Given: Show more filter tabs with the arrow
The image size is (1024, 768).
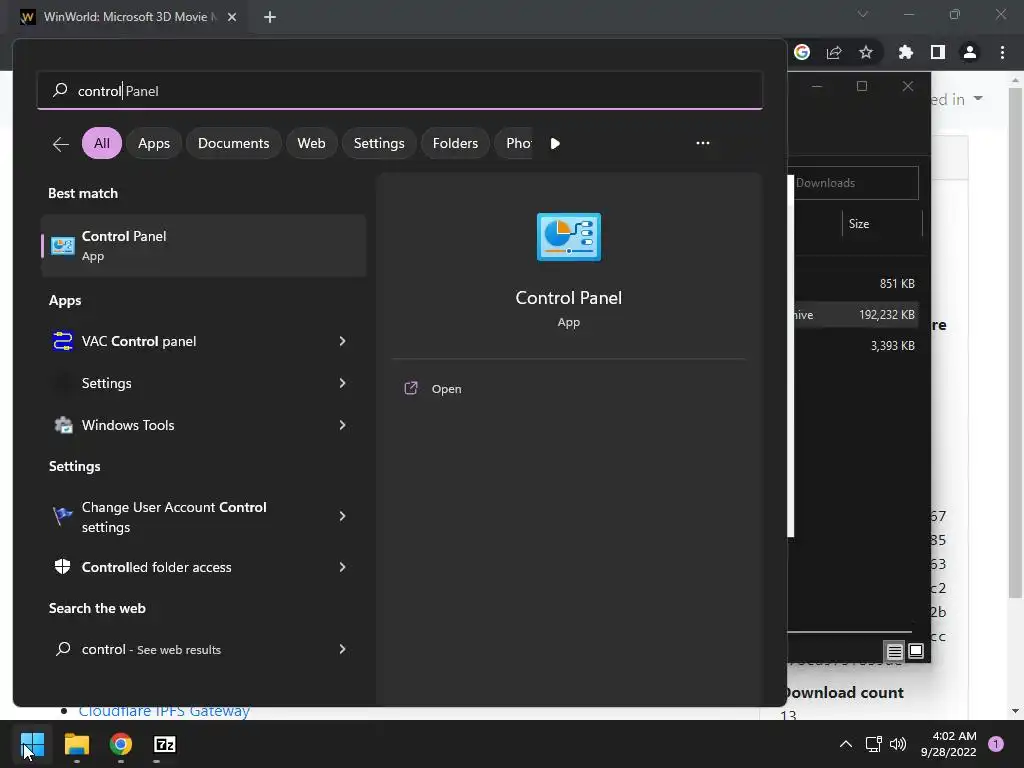Looking at the screenshot, I should (554, 144).
